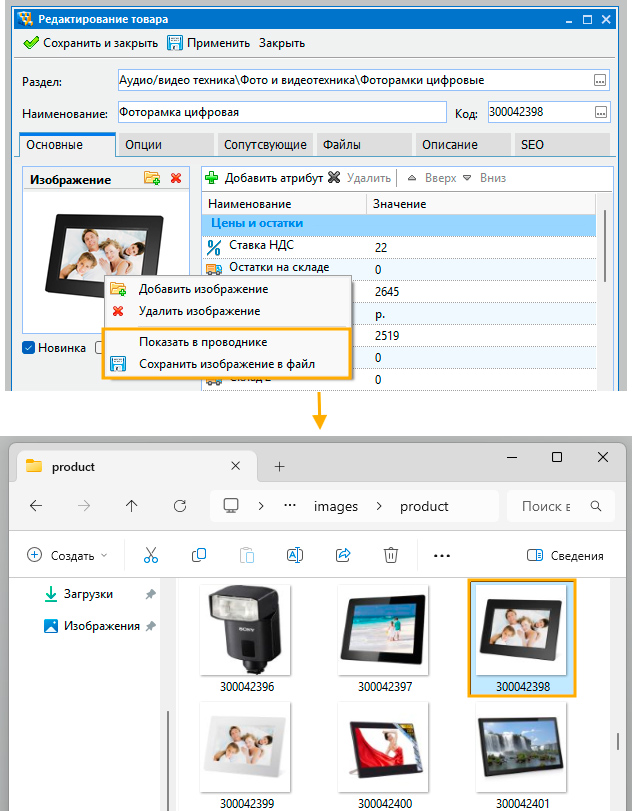Click the Paste clipboard icon
This screenshot has width=632, height=811.
(x=247, y=555)
